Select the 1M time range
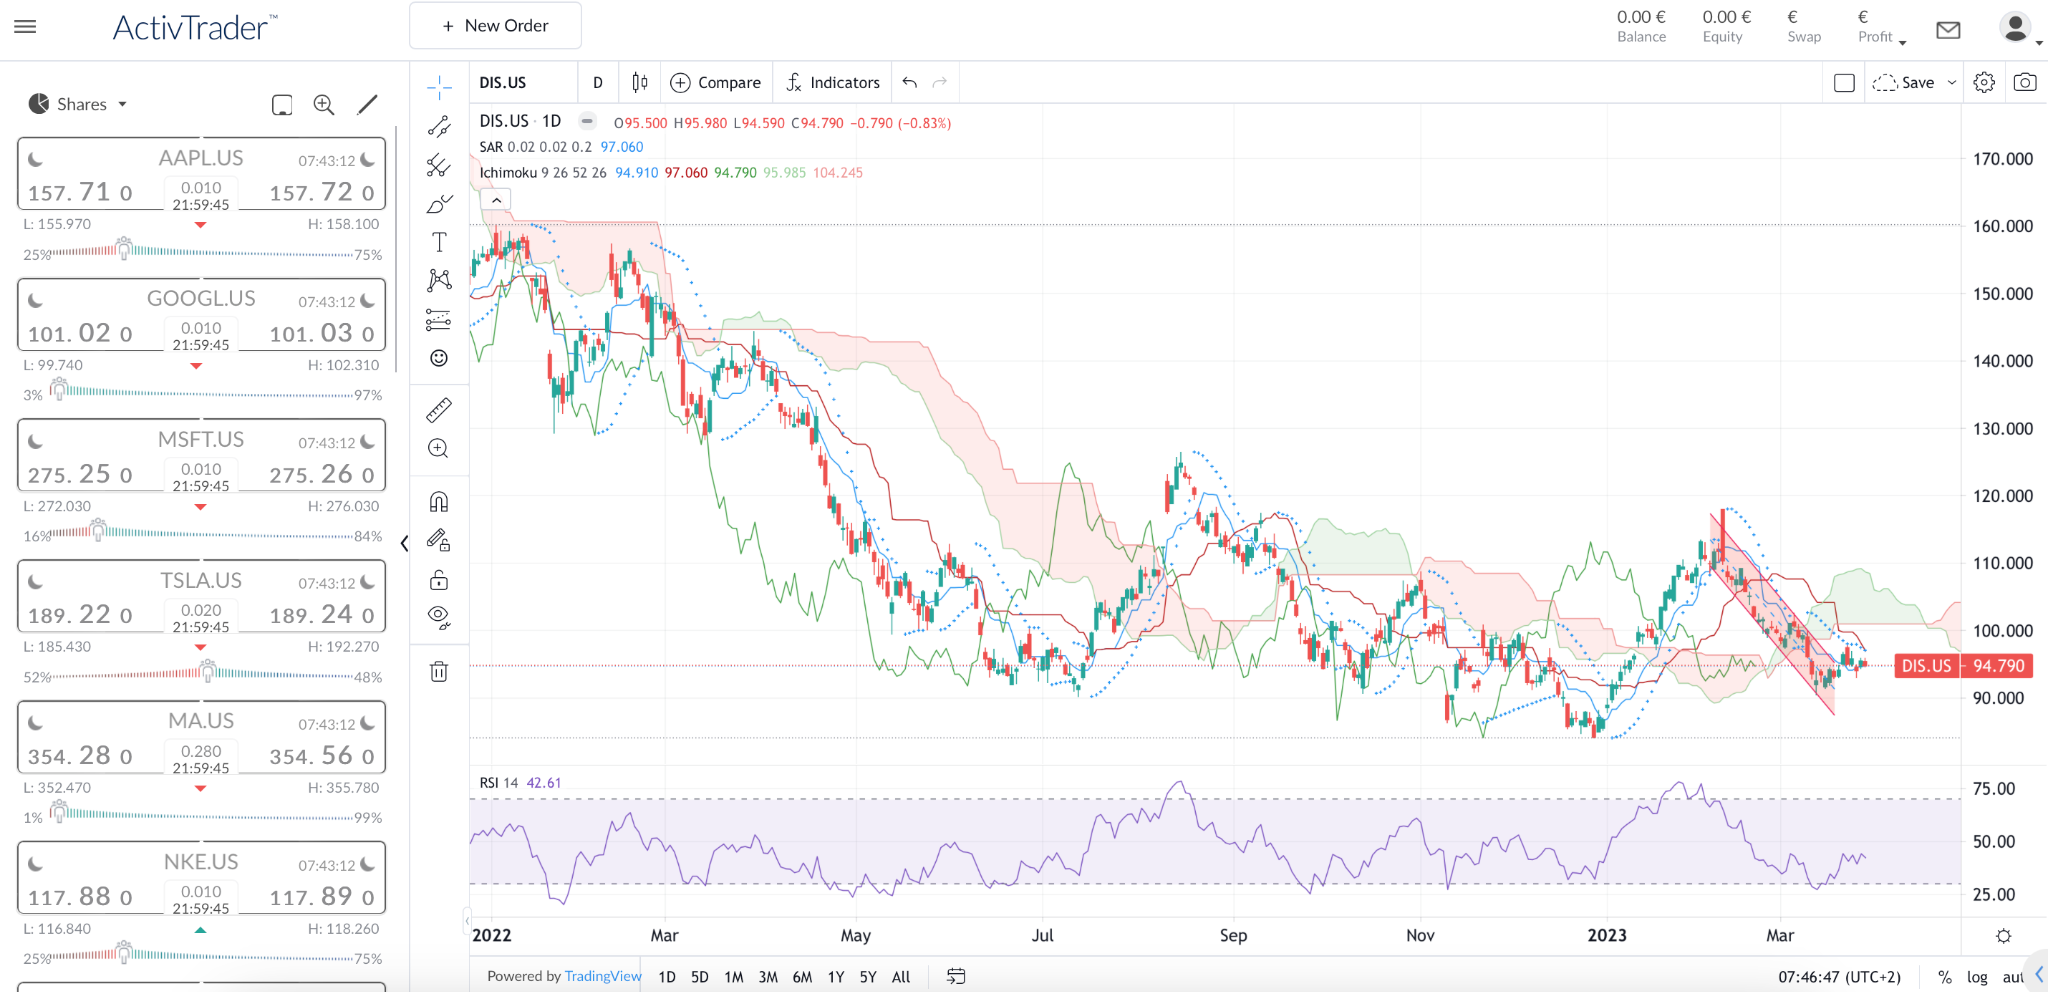The width and height of the screenshot is (2048, 992). [x=734, y=977]
